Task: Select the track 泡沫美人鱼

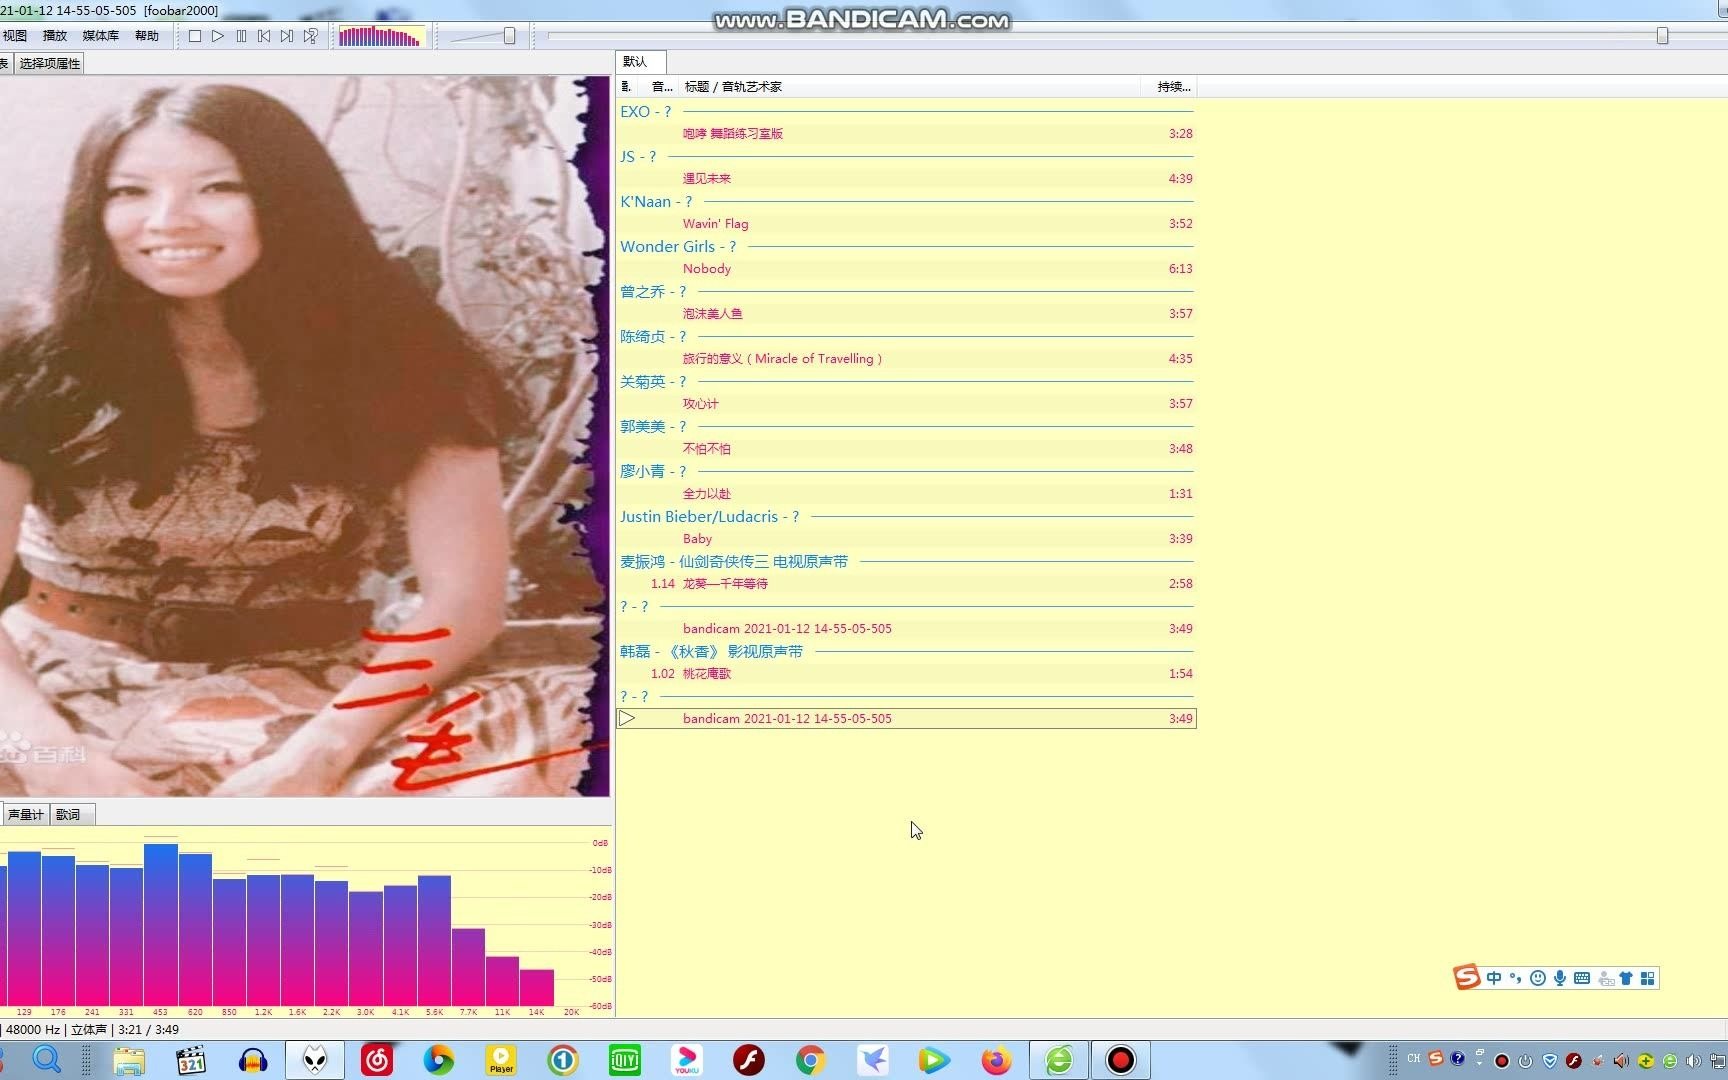Action: point(906,314)
